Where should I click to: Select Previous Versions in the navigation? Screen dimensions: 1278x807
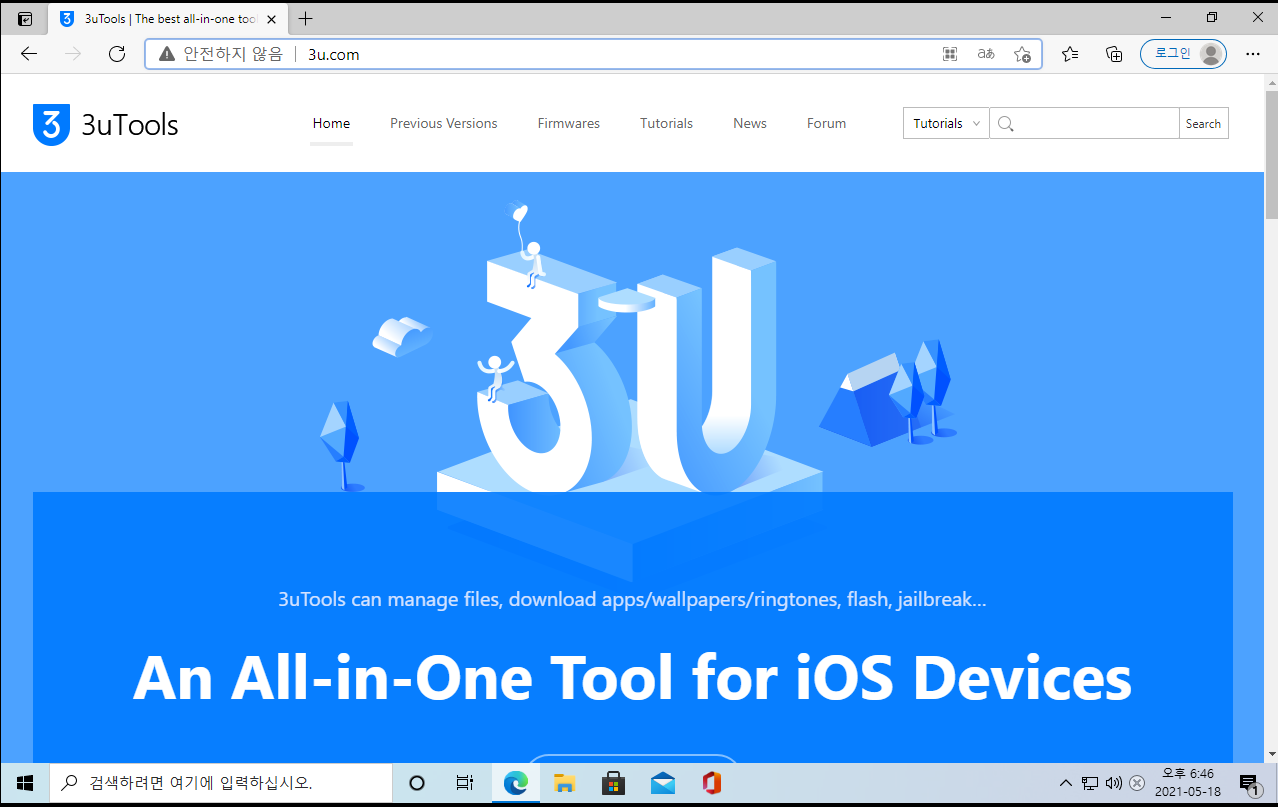443,123
